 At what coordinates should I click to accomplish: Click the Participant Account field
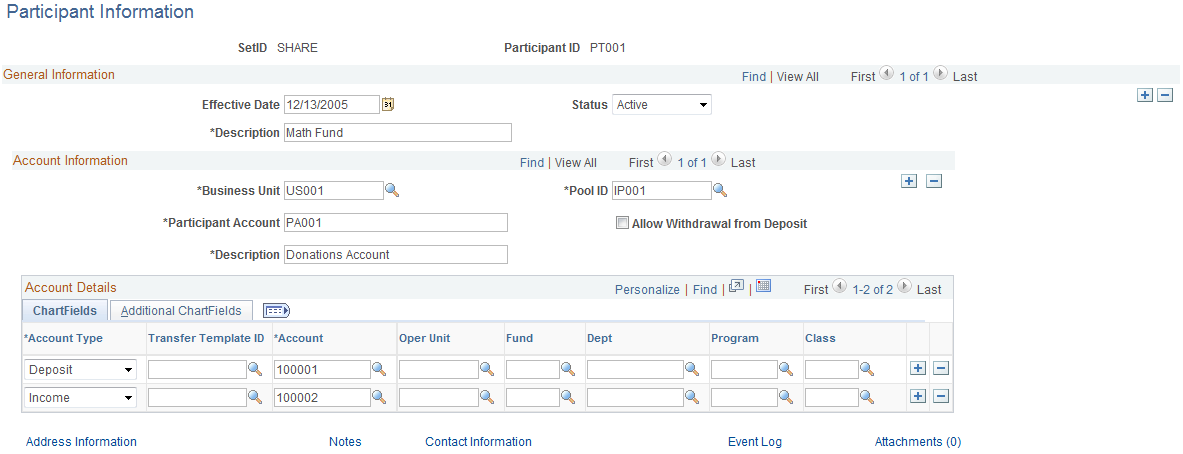(395, 222)
